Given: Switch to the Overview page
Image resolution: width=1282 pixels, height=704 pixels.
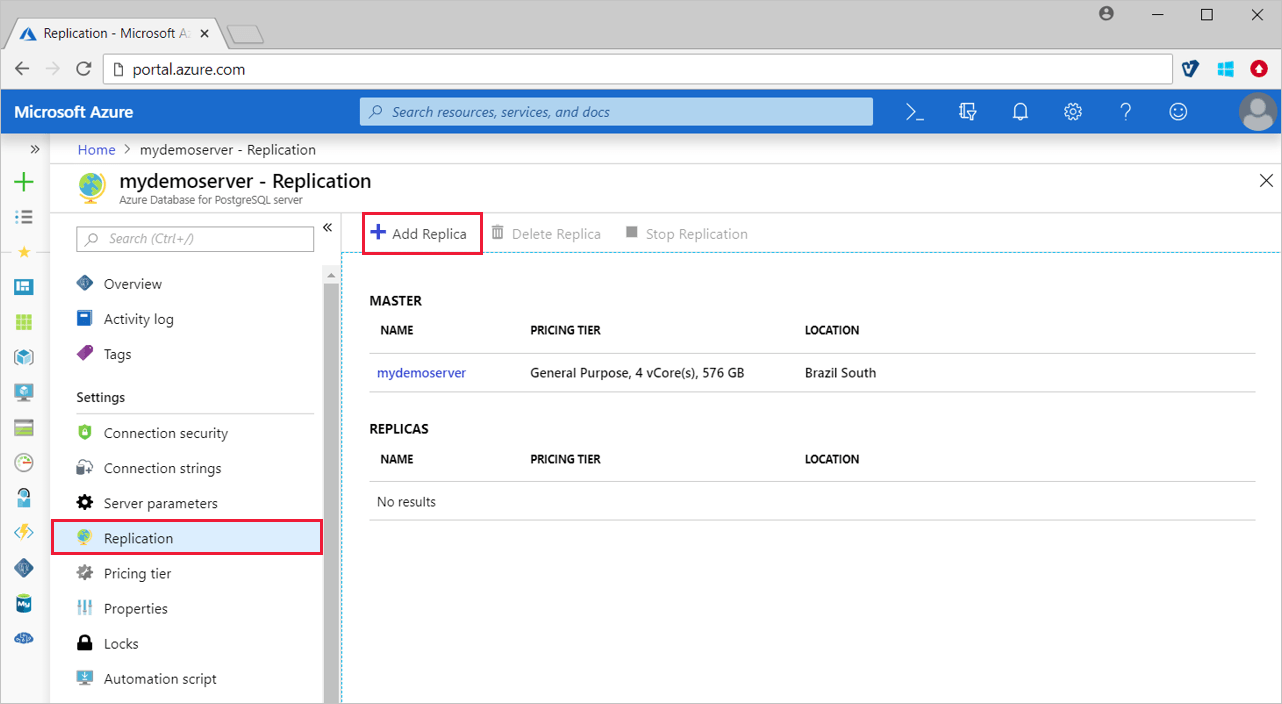Looking at the screenshot, I should (x=131, y=283).
